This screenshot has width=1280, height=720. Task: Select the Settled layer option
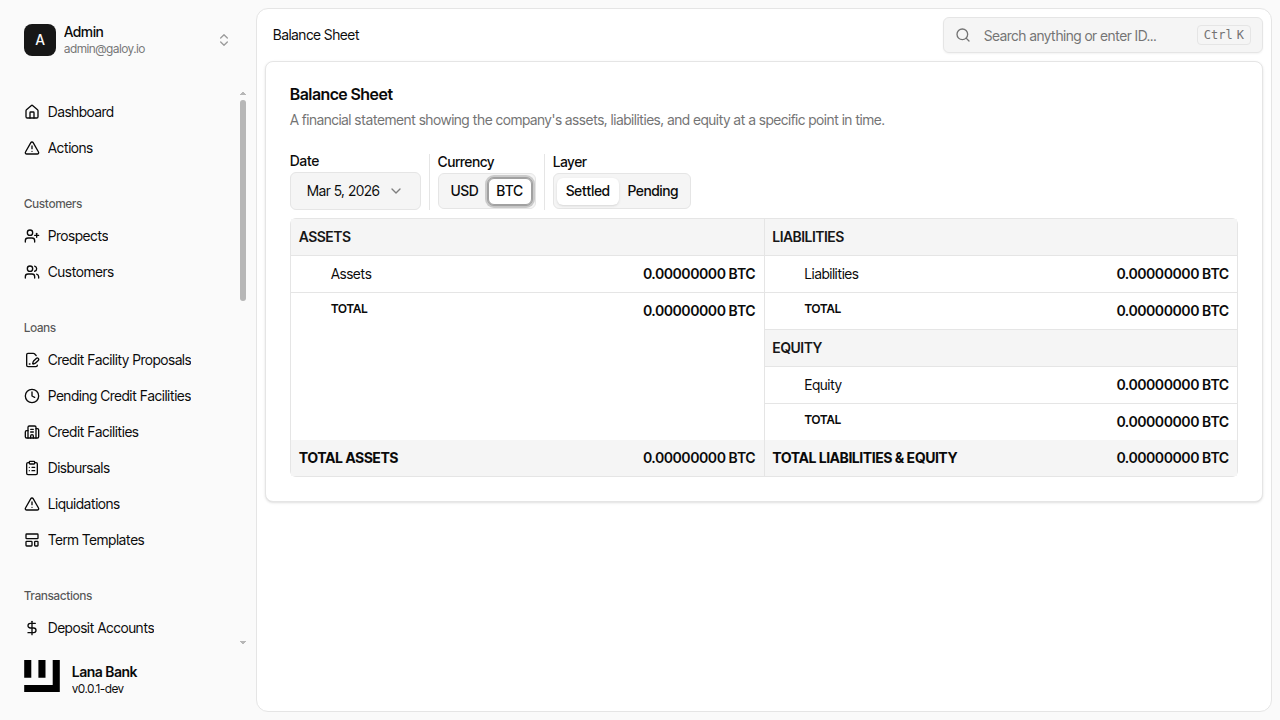pyautogui.click(x=587, y=191)
